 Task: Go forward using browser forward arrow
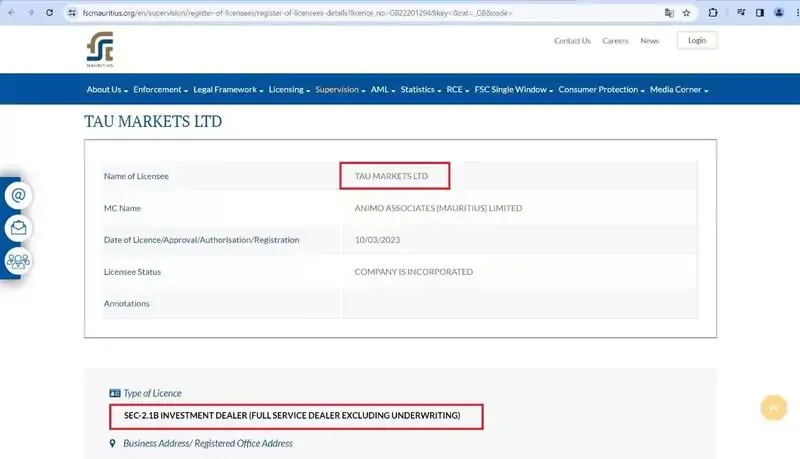pos(31,13)
